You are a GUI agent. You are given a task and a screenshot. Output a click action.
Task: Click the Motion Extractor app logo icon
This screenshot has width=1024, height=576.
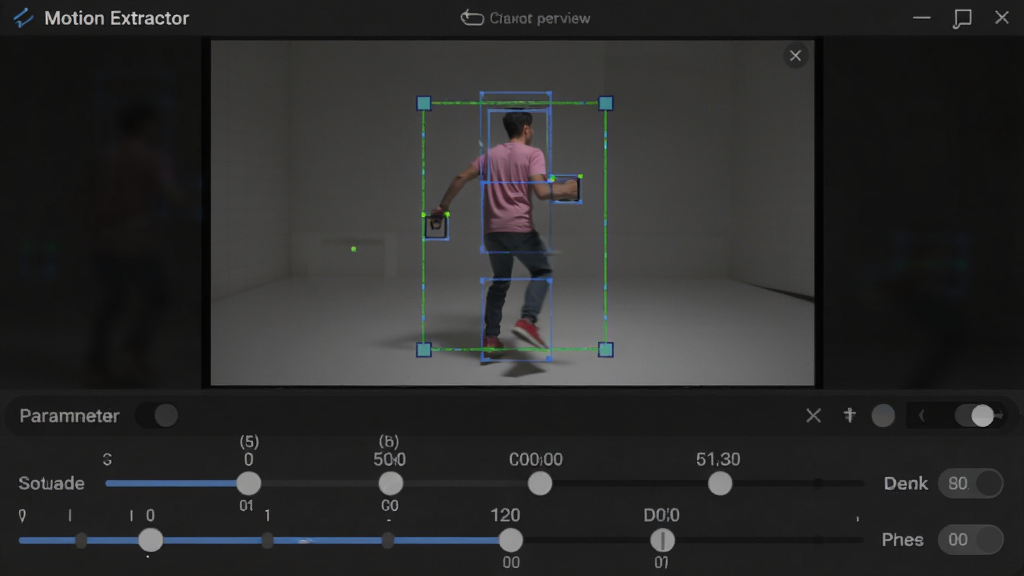[23, 18]
